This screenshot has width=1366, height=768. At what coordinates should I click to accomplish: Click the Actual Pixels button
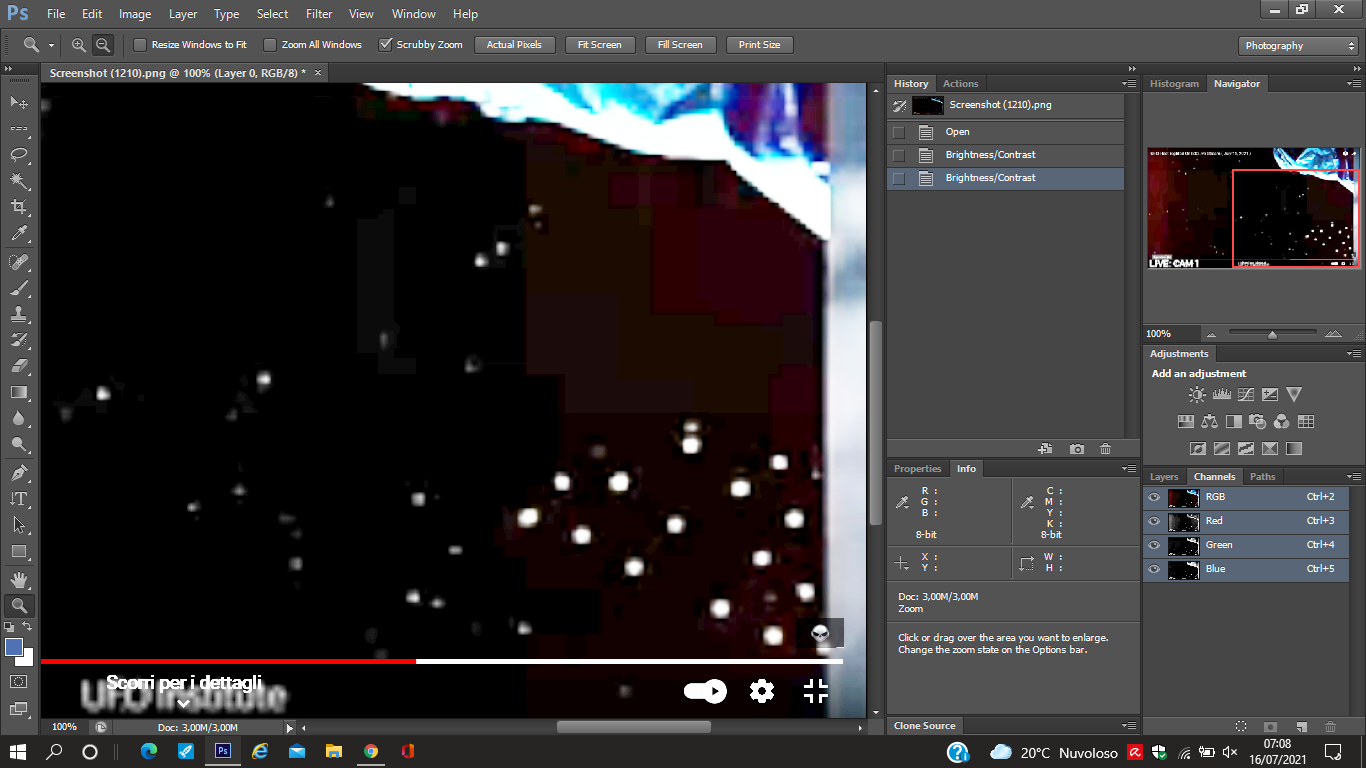[x=514, y=45]
